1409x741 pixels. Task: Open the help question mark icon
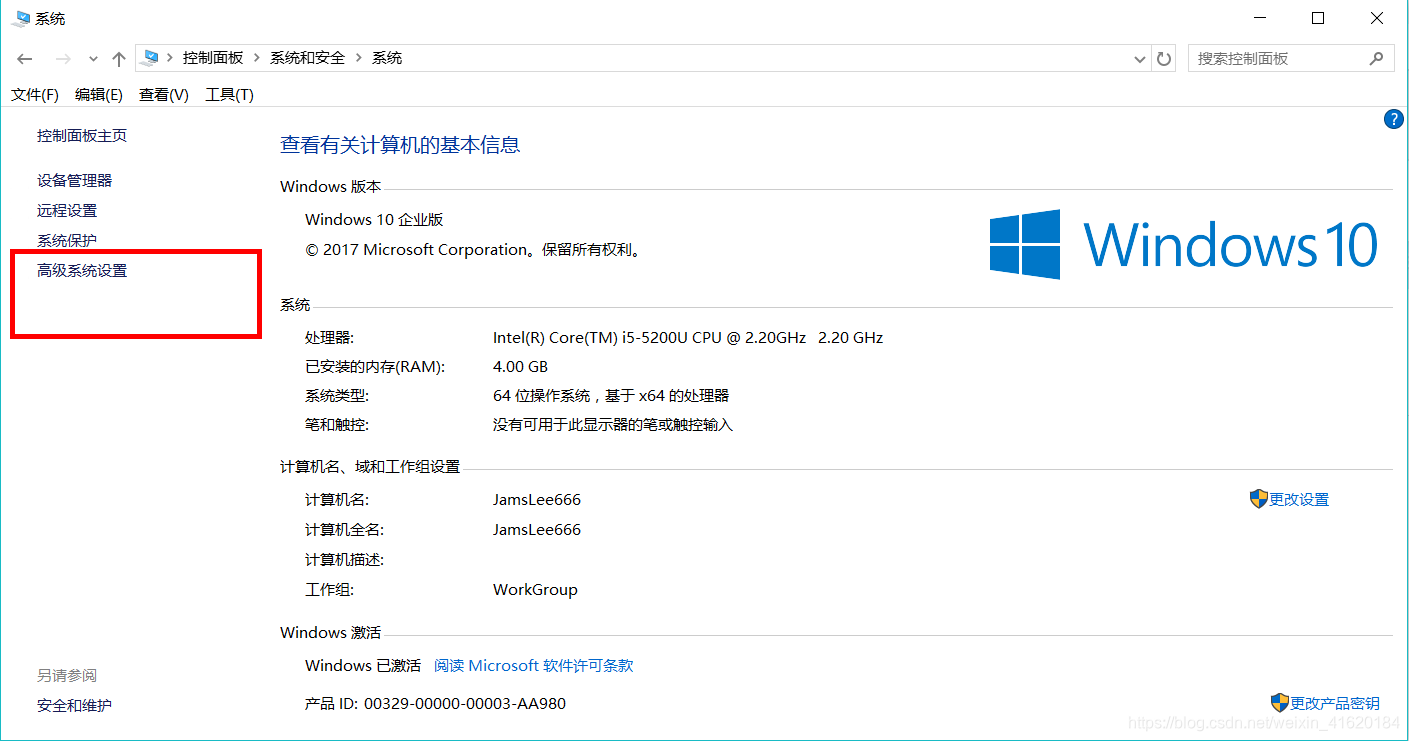(1393, 119)
